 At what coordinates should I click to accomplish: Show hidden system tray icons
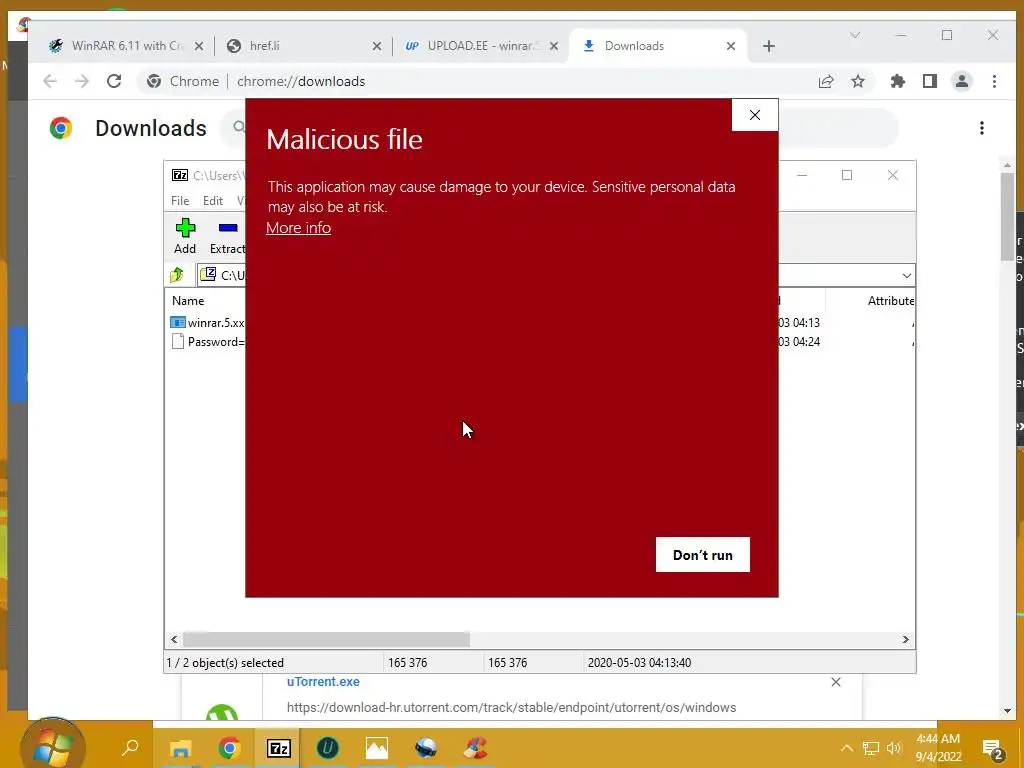click(x=846, y=748)
